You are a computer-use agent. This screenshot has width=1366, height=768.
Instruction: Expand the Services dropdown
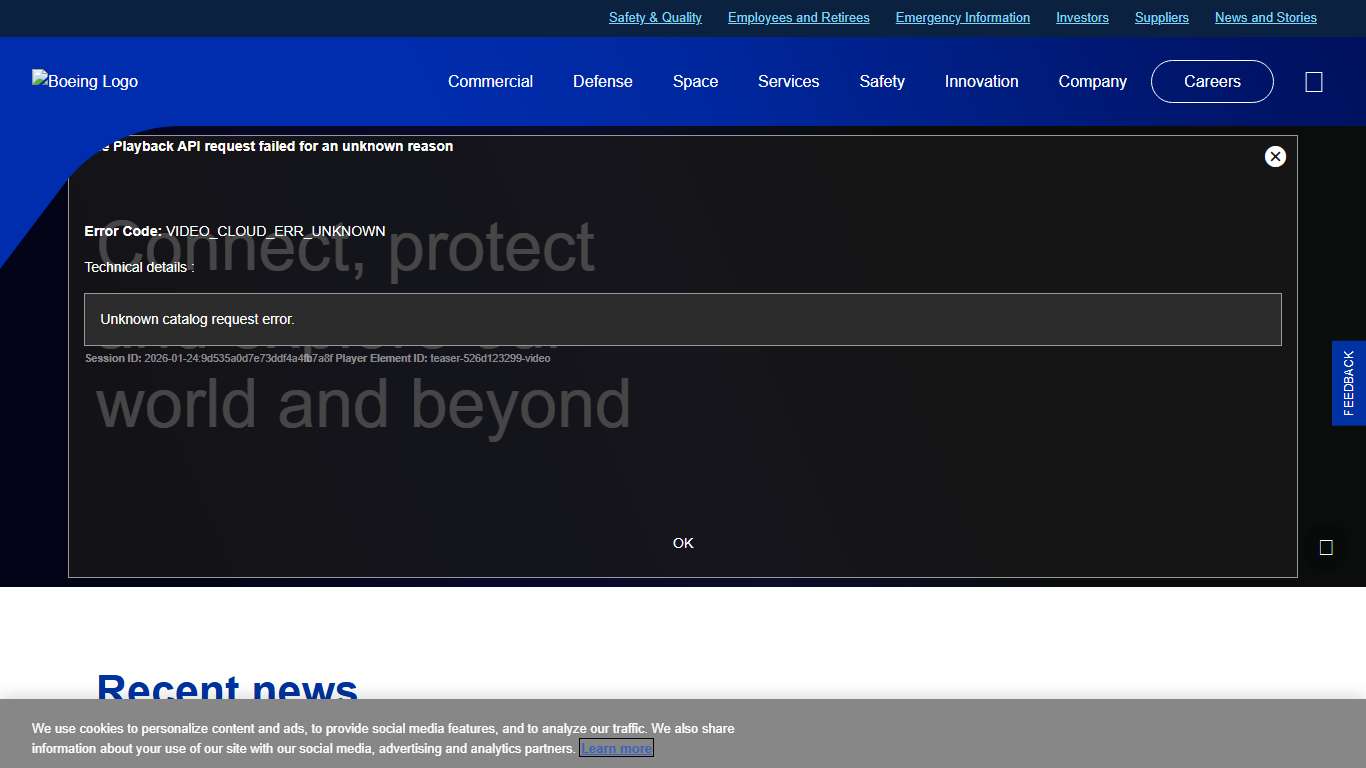[788, 81]
